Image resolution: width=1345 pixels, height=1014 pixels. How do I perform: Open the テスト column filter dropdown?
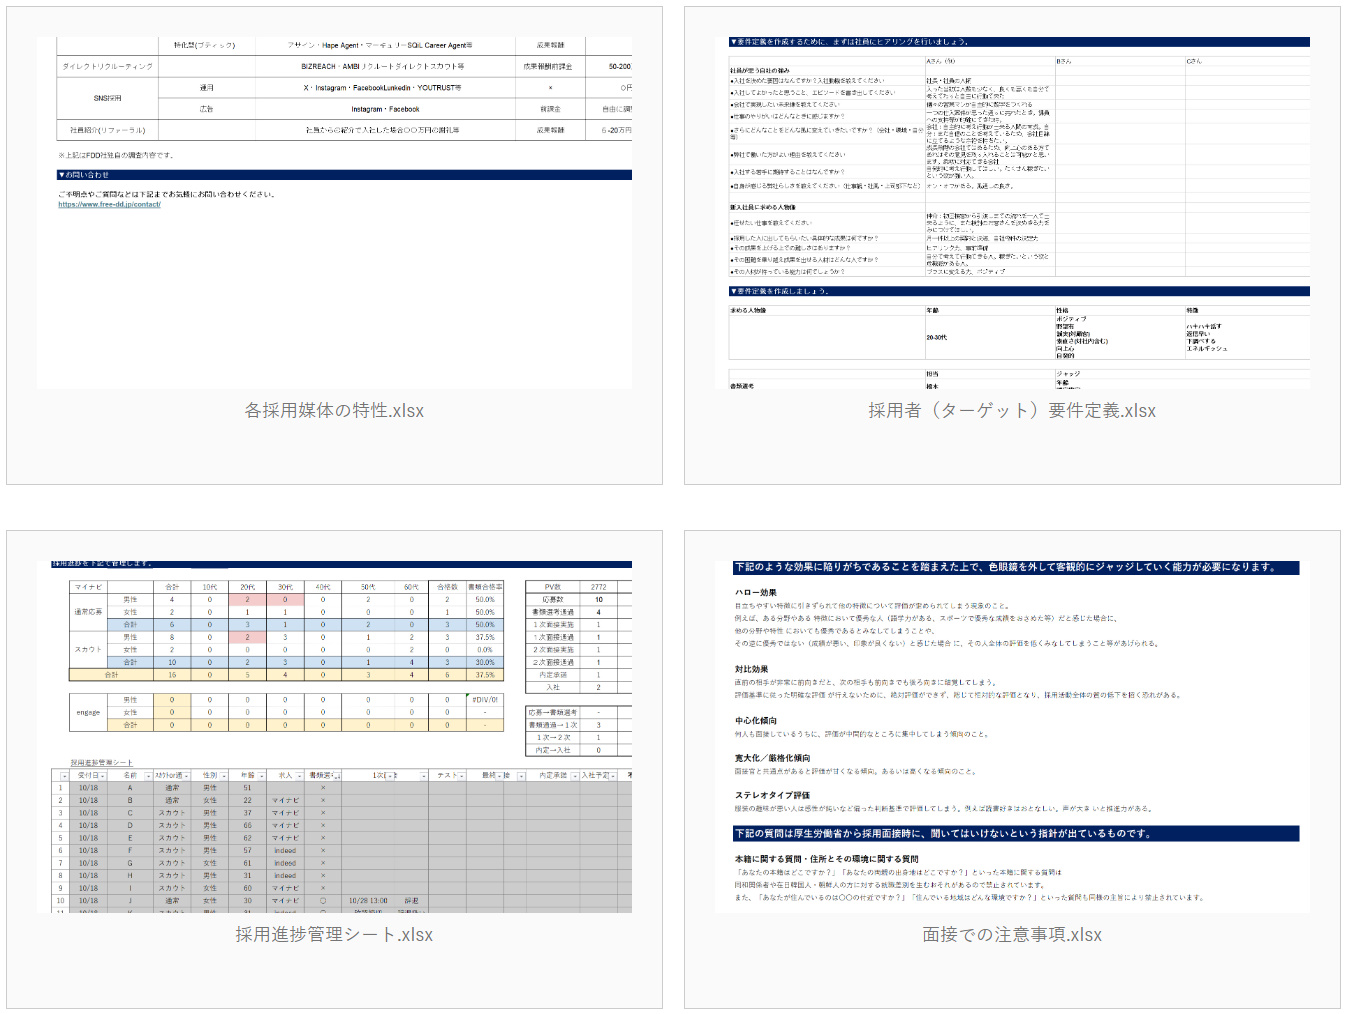pos(462,776)
